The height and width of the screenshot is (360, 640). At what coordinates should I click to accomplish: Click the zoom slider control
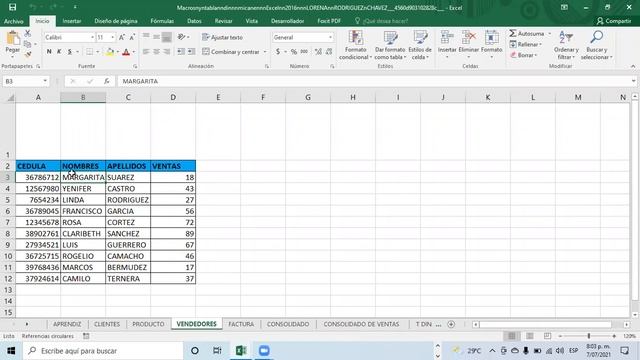[x=589, y=336]
